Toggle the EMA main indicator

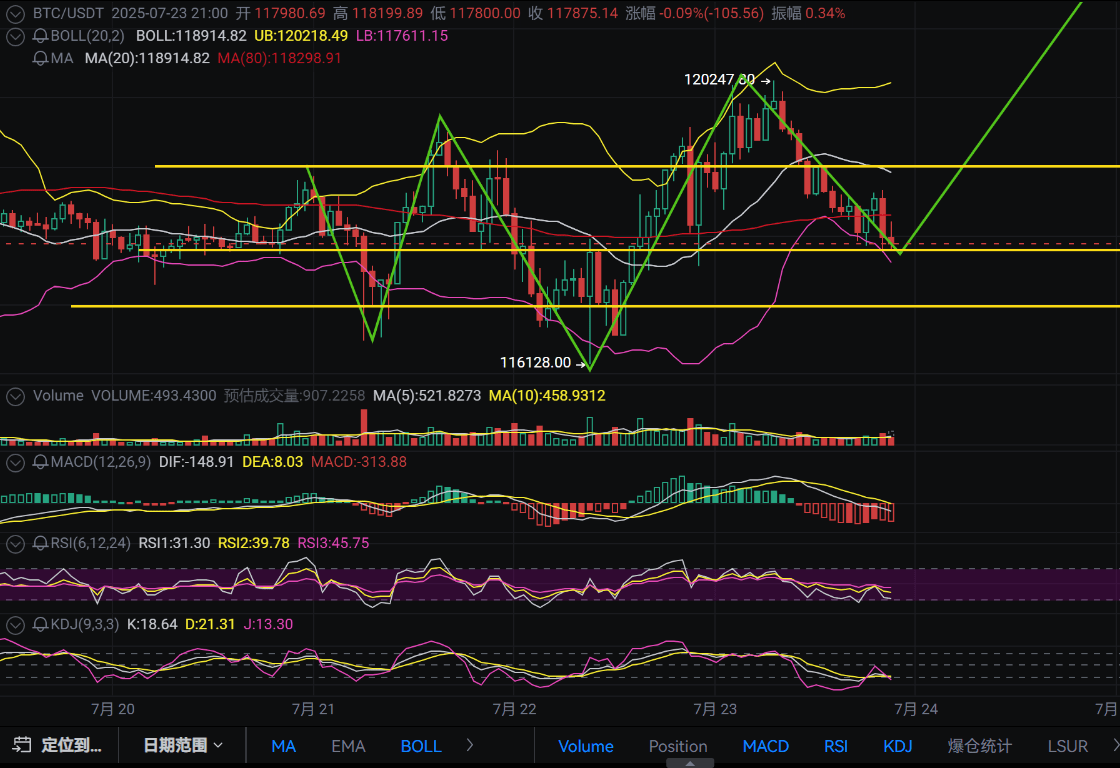349,746
